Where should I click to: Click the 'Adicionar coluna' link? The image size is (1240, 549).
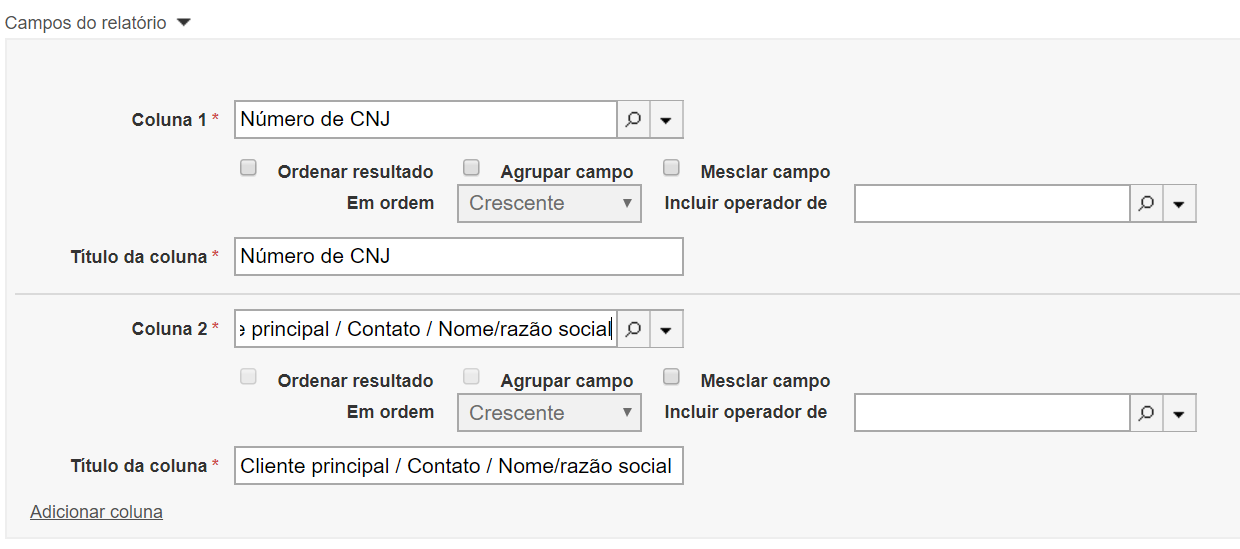click(x=96, y=512)
